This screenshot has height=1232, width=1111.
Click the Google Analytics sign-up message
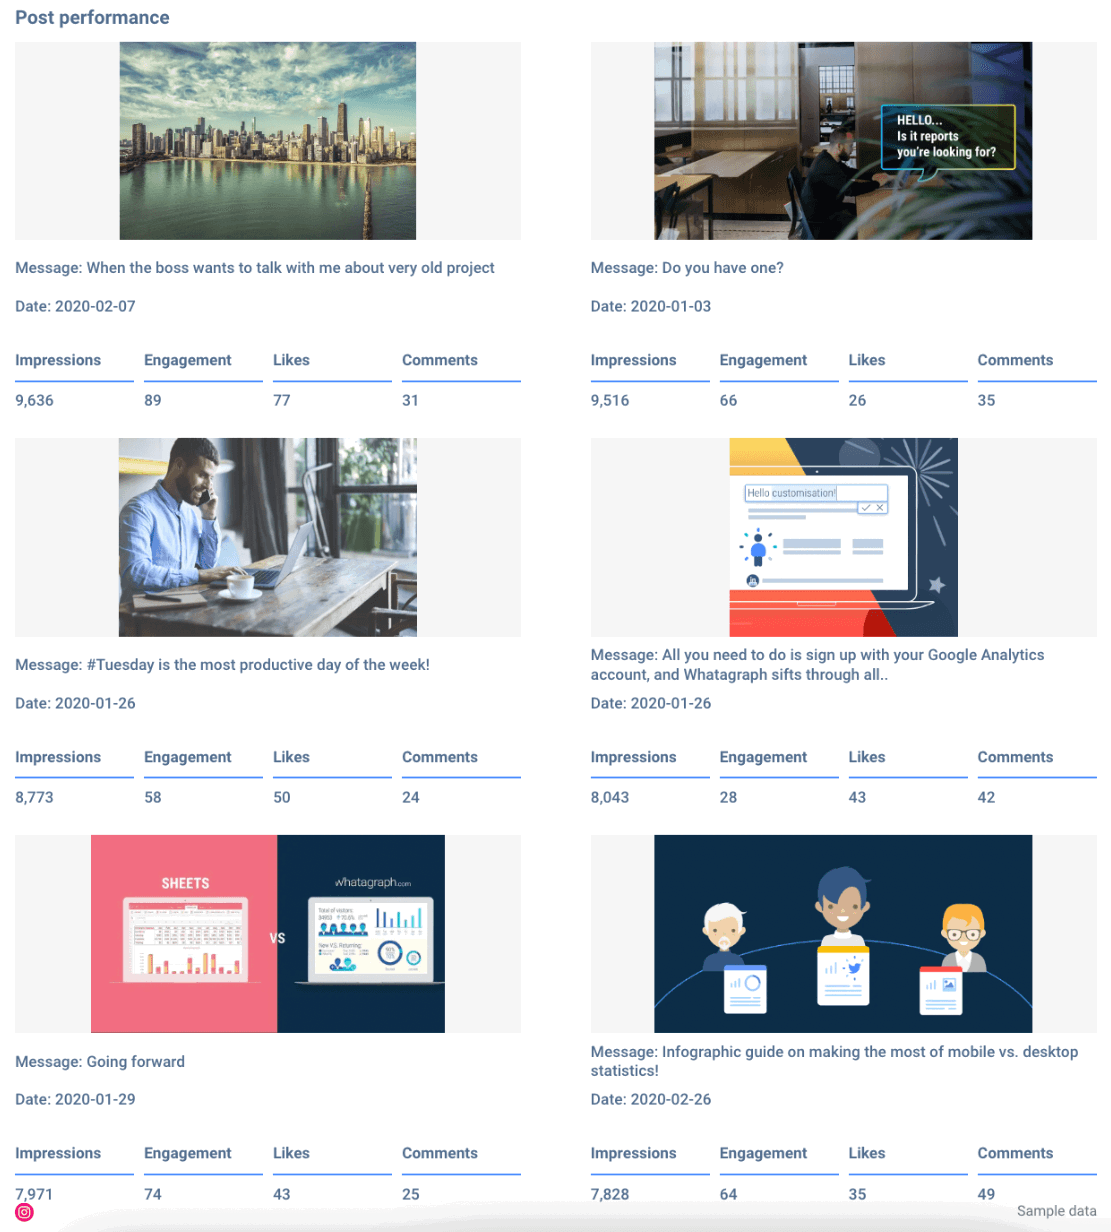pos(817,664)
